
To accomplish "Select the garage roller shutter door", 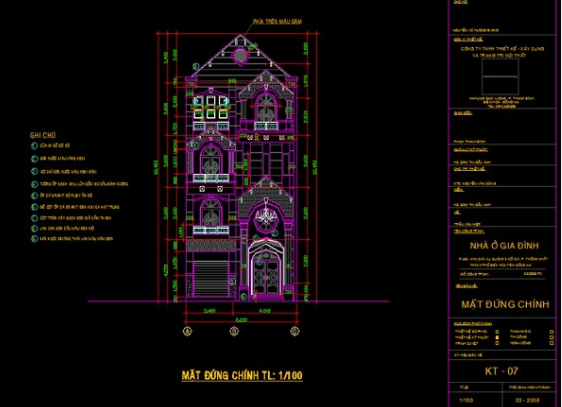I will point(210,279).
